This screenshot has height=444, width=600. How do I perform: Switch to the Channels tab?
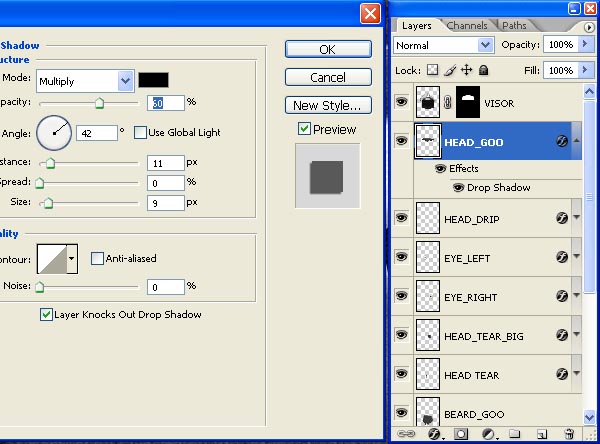(x=467, y=26)
